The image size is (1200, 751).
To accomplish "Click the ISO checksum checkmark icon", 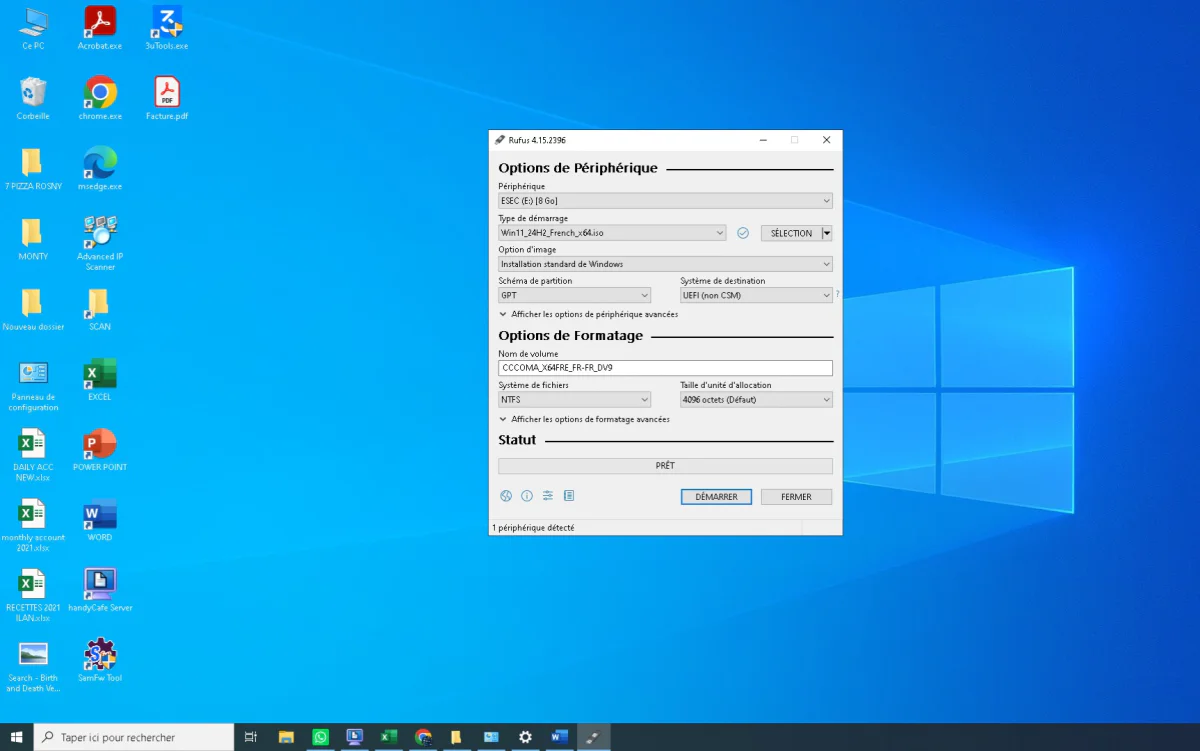I will click(x=743, y=233).
